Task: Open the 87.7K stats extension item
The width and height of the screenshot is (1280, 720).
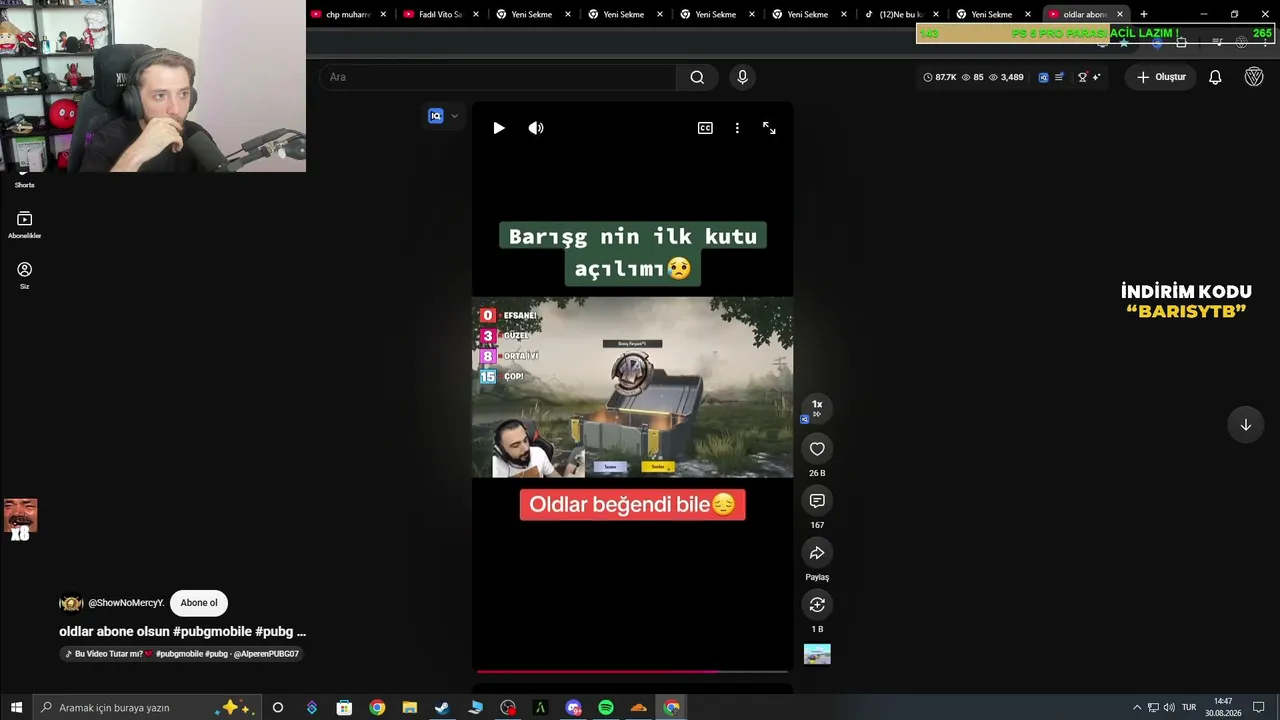Action: pos(940,77)
